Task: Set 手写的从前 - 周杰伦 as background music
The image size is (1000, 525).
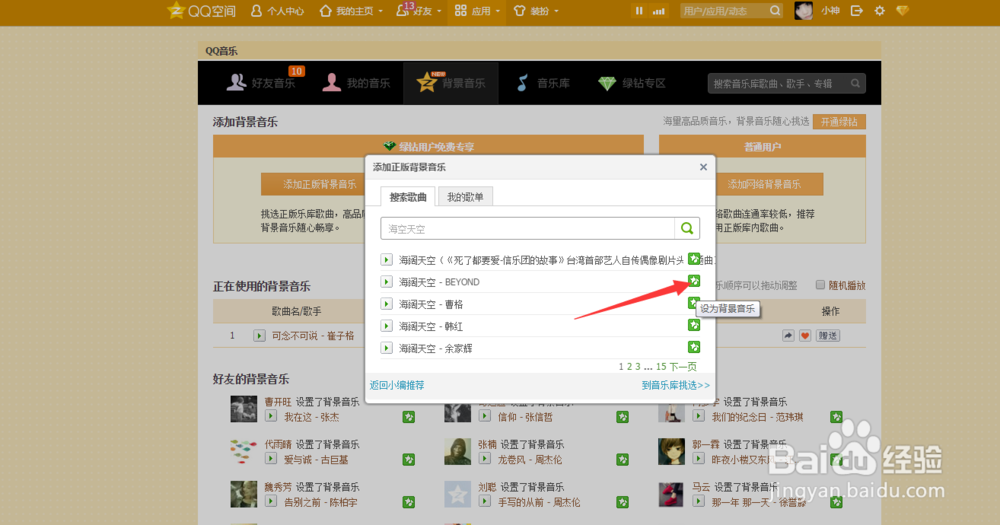Action: point(622,502)
